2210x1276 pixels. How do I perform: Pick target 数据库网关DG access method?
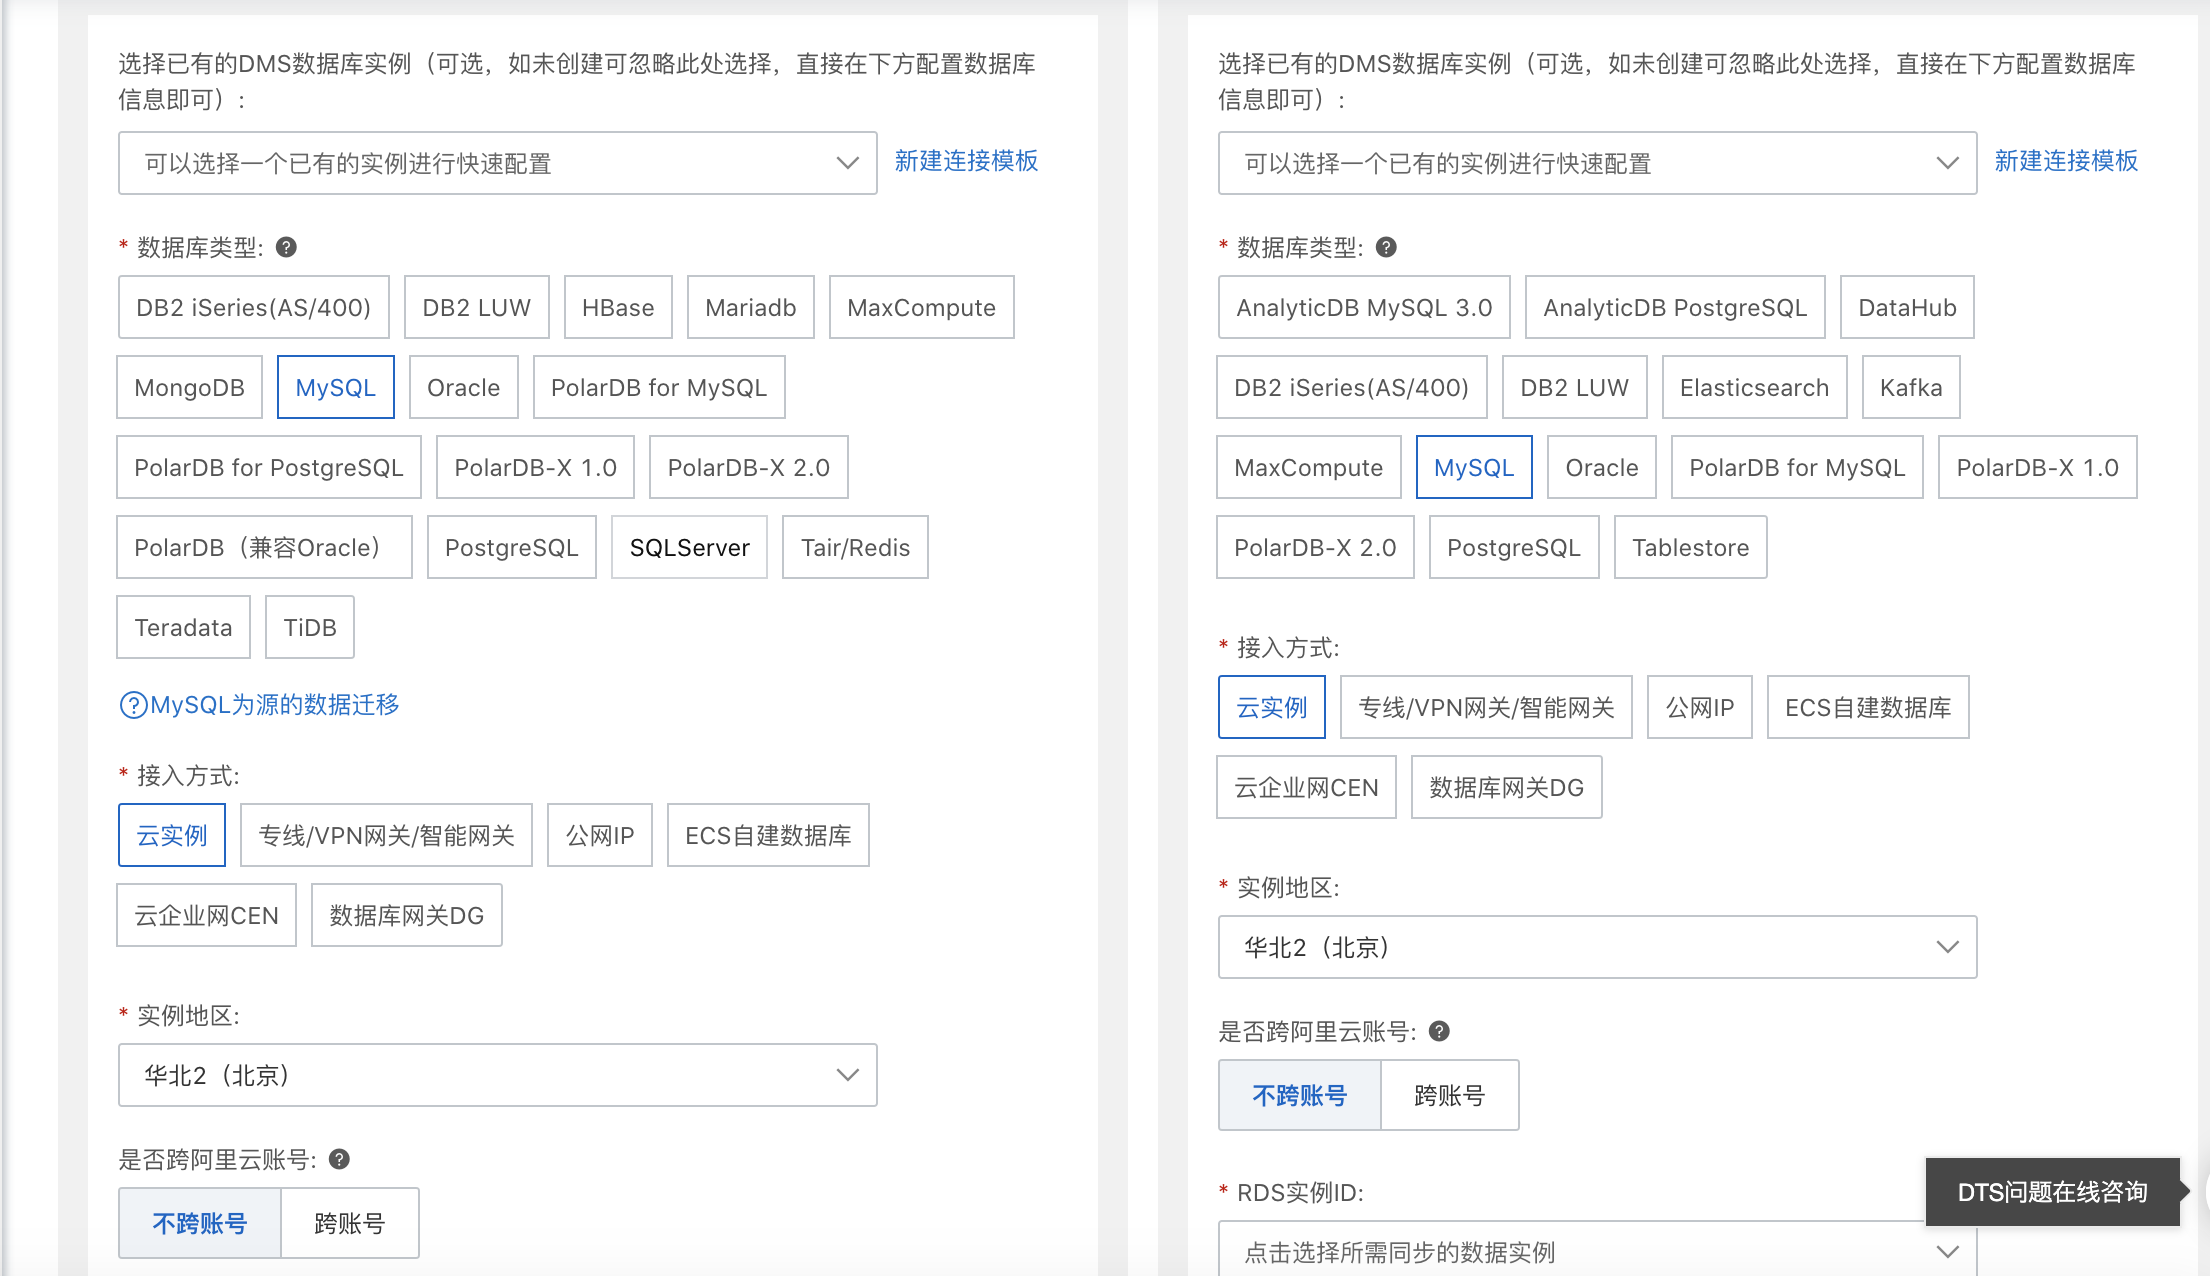click(x=1507, y=787)
